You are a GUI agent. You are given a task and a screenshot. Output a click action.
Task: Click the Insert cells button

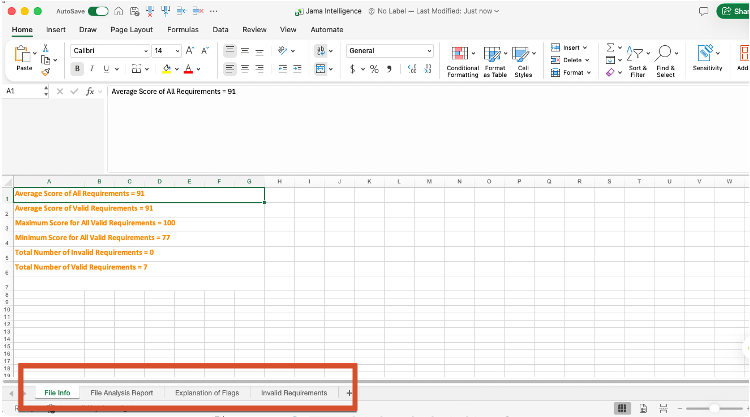569,47
